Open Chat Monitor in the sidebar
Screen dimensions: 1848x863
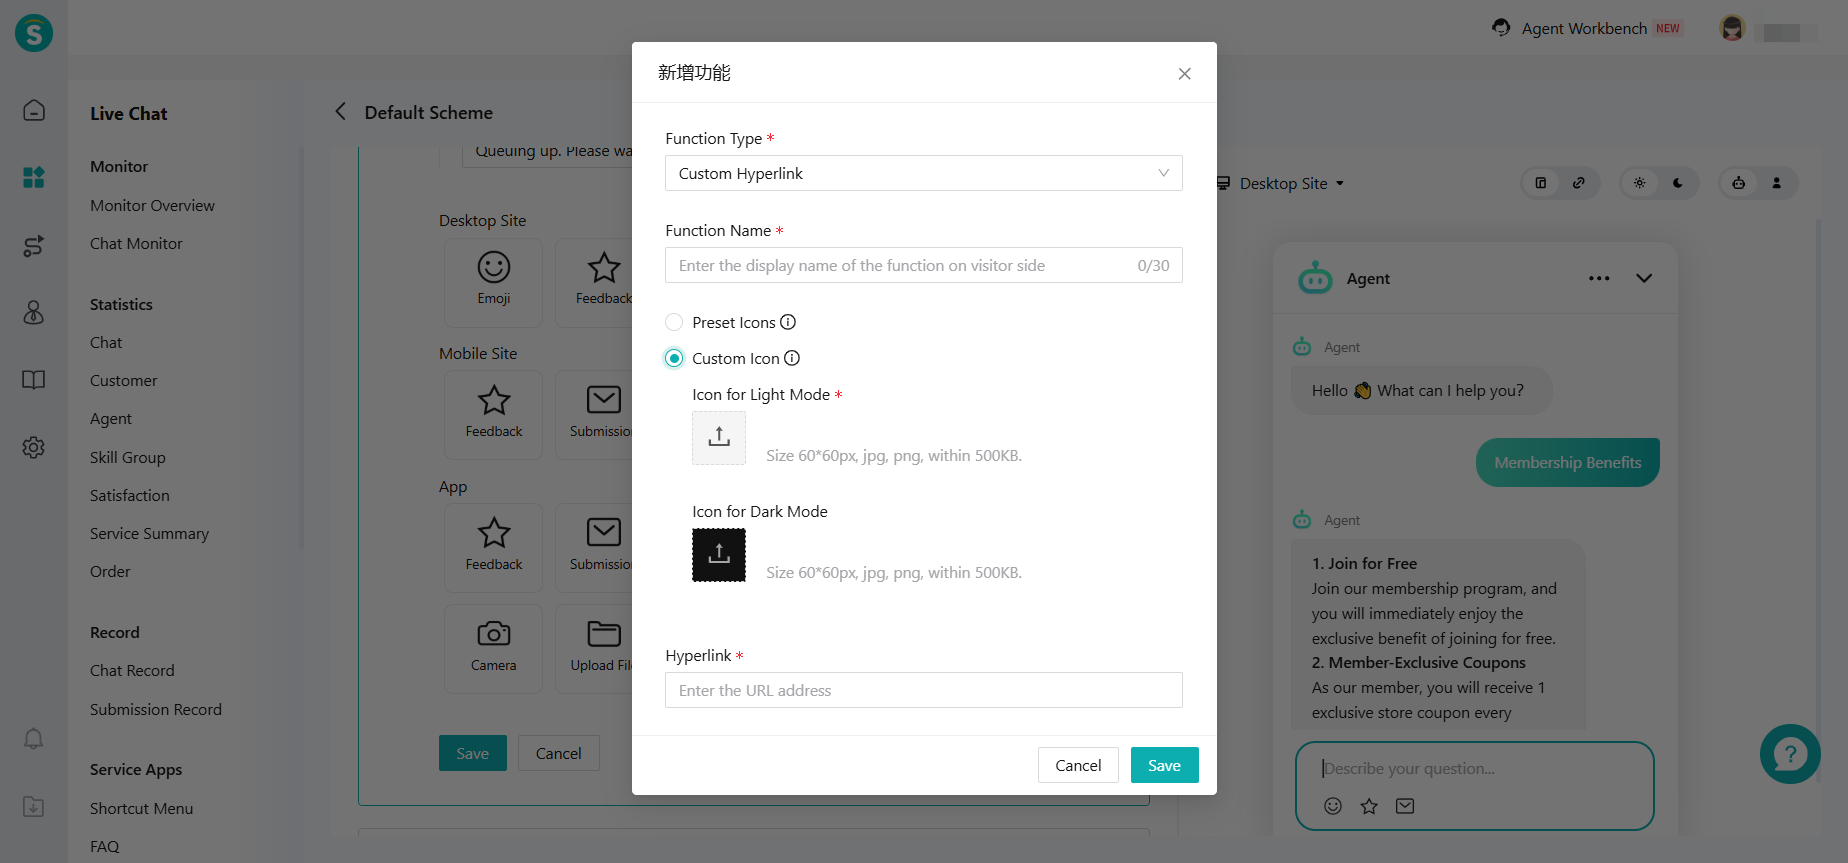tap(136, 243)
